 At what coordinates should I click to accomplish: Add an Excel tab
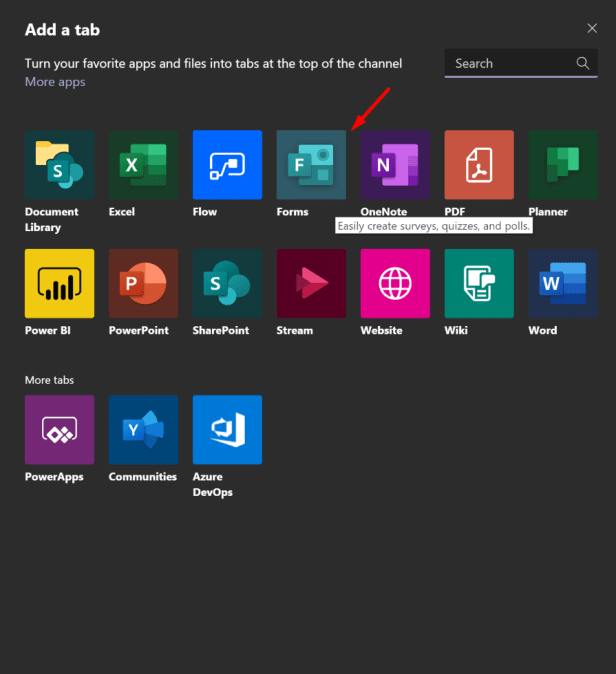pos(143,165)
